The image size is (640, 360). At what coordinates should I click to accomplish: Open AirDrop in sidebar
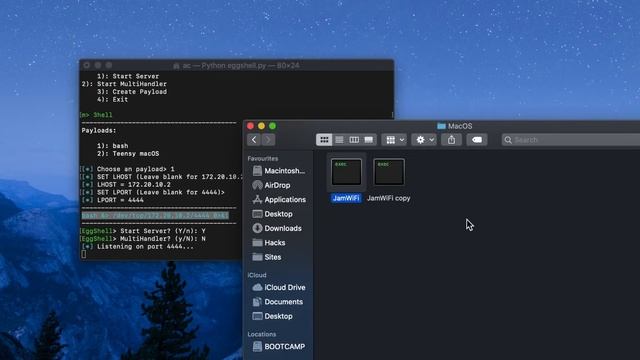click(272, 185)
